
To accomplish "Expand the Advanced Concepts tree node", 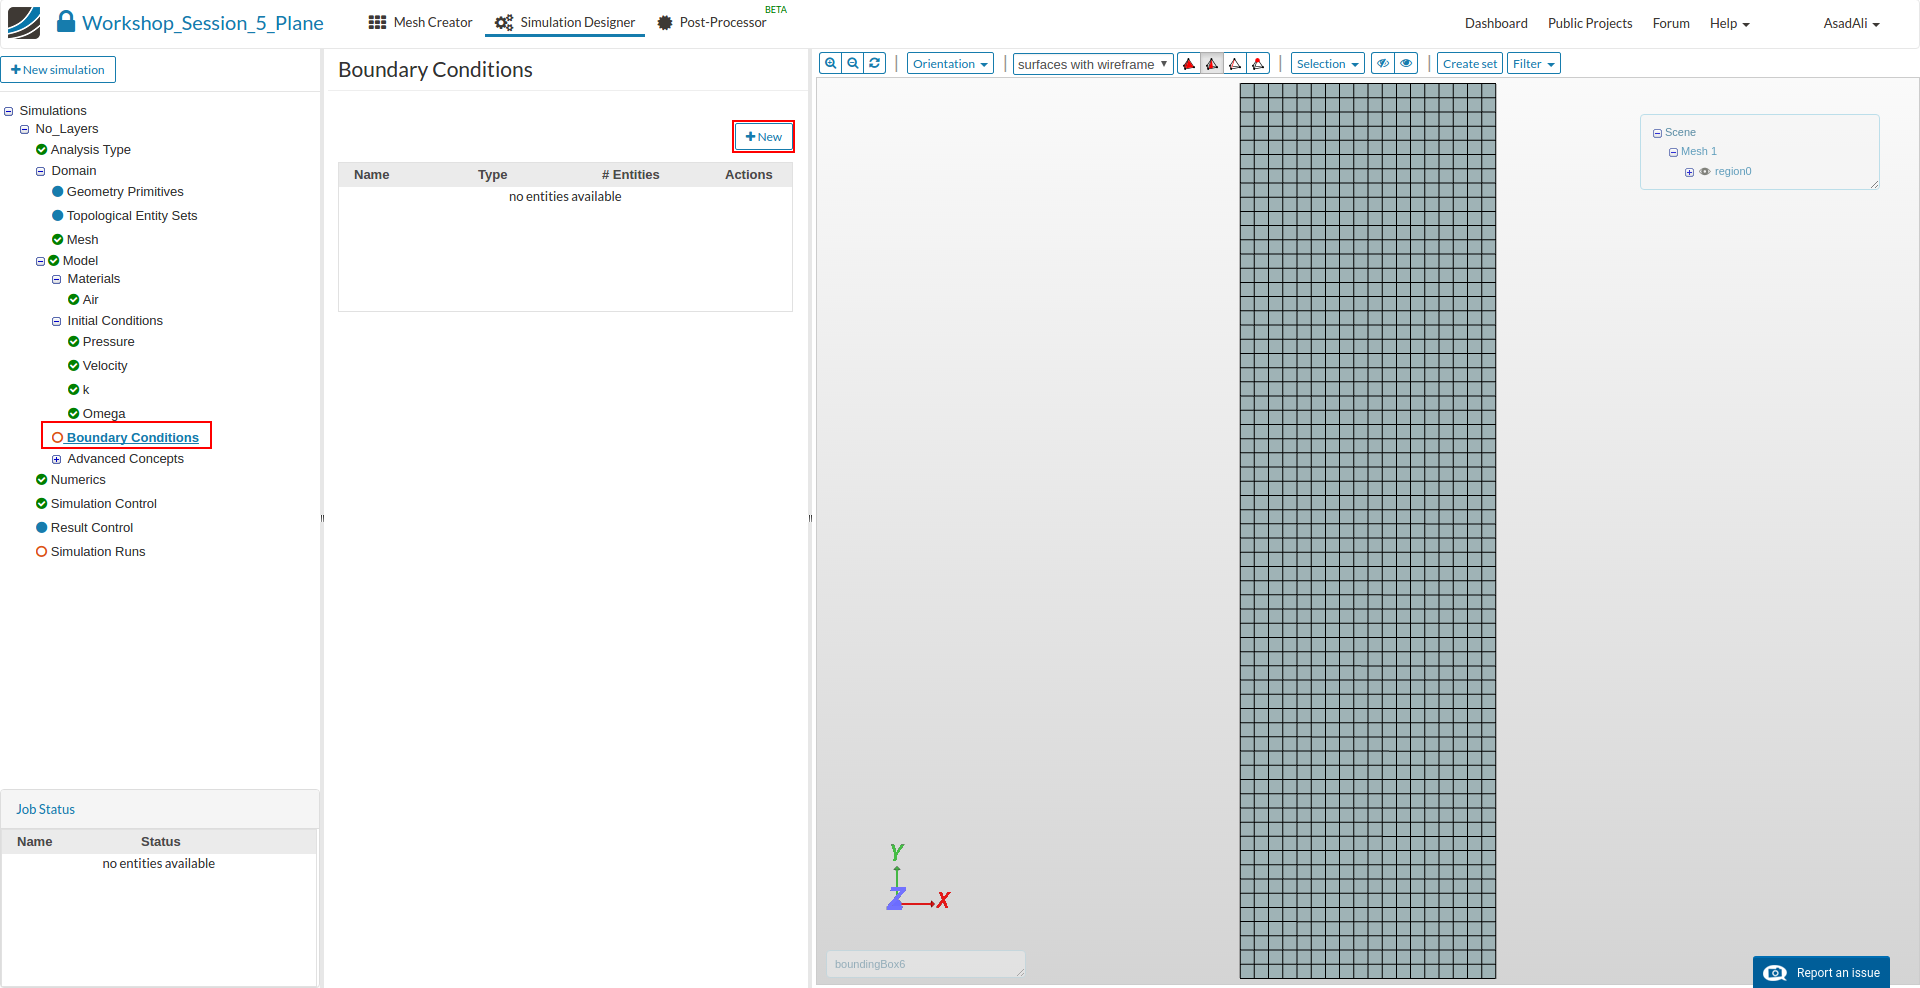I will (57, 459).
